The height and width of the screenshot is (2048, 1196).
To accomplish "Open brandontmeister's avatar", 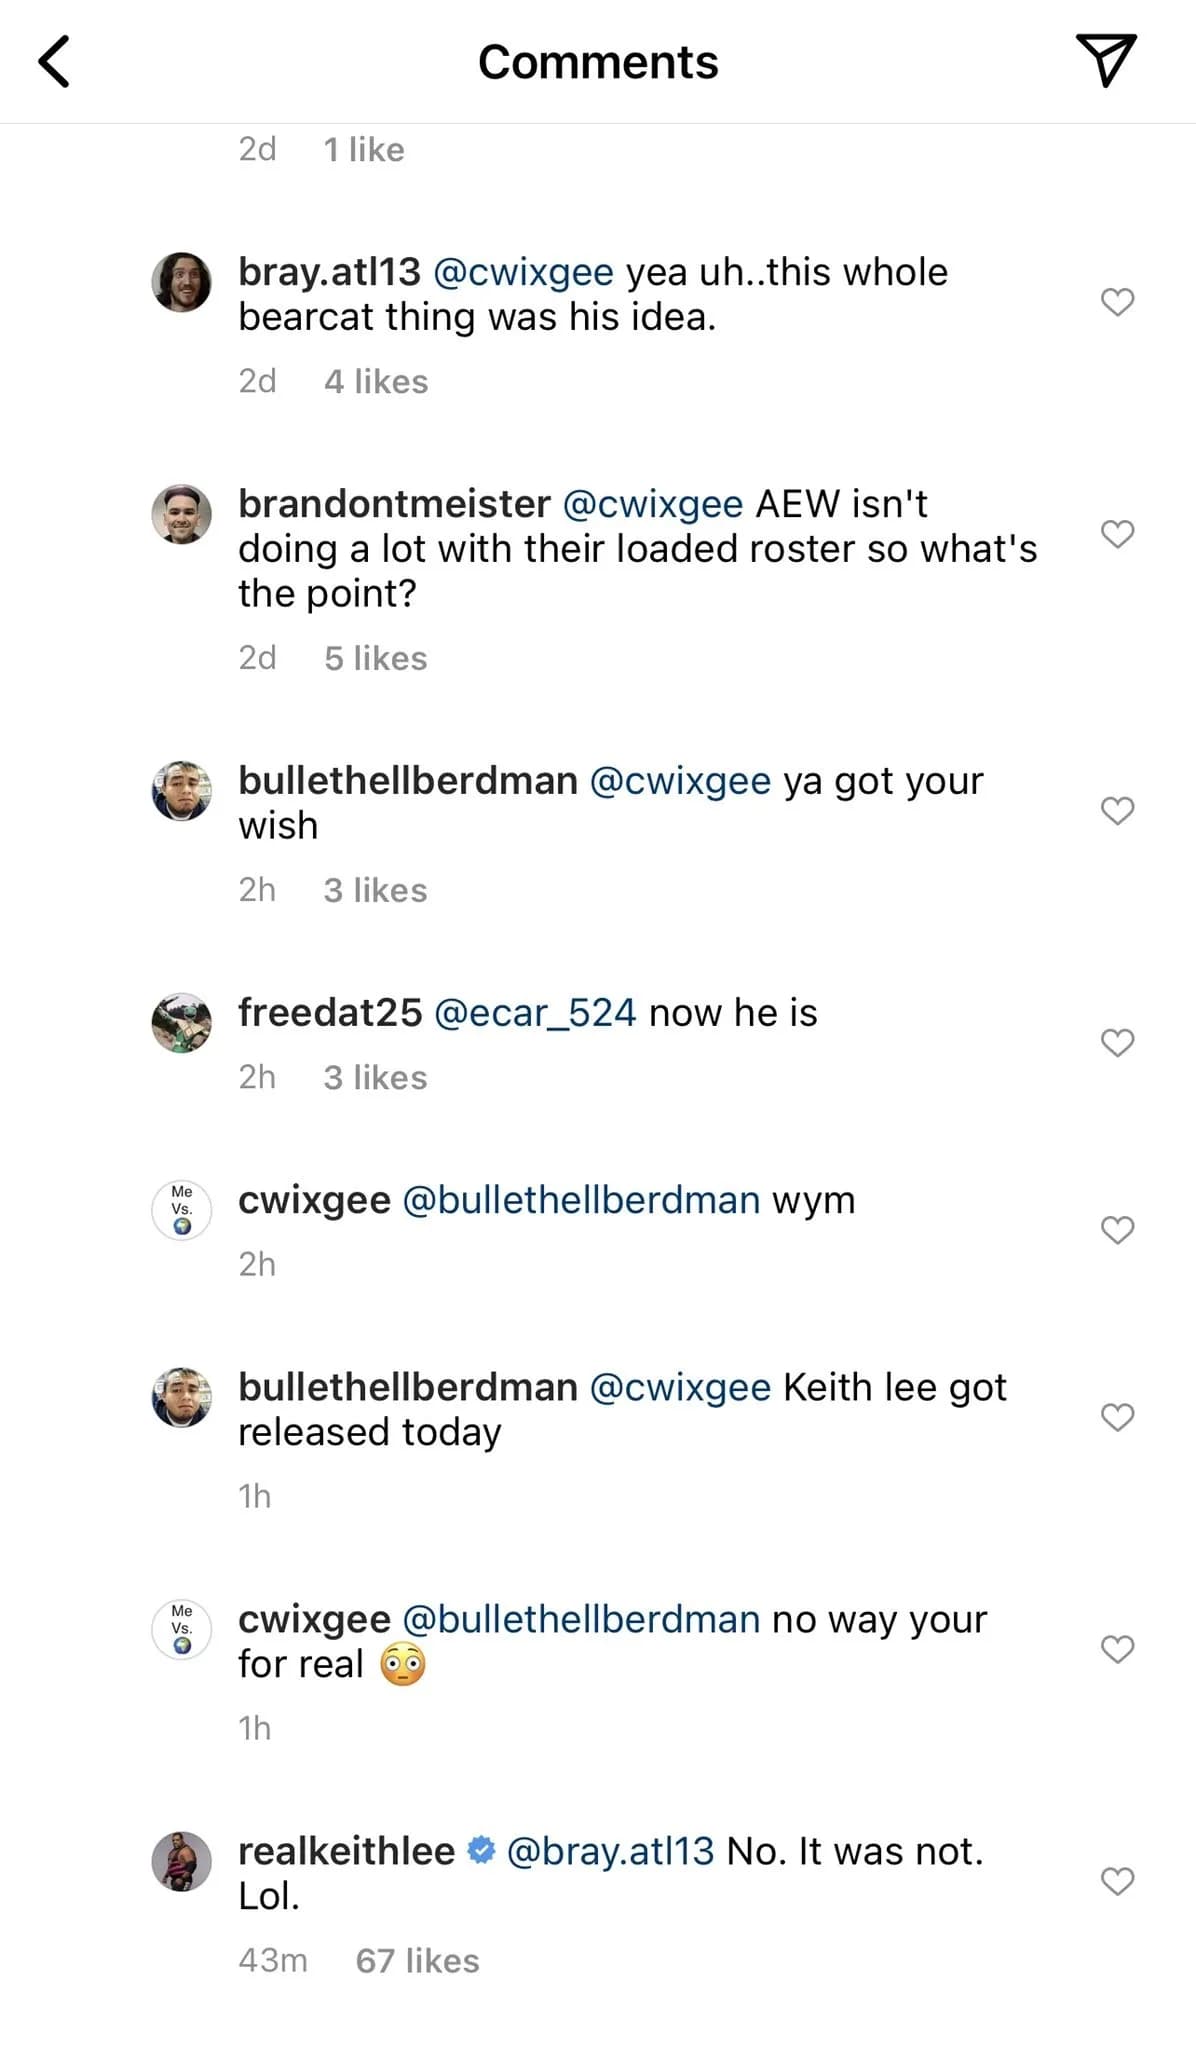I will pyautogui.click(x=181, y=514).
